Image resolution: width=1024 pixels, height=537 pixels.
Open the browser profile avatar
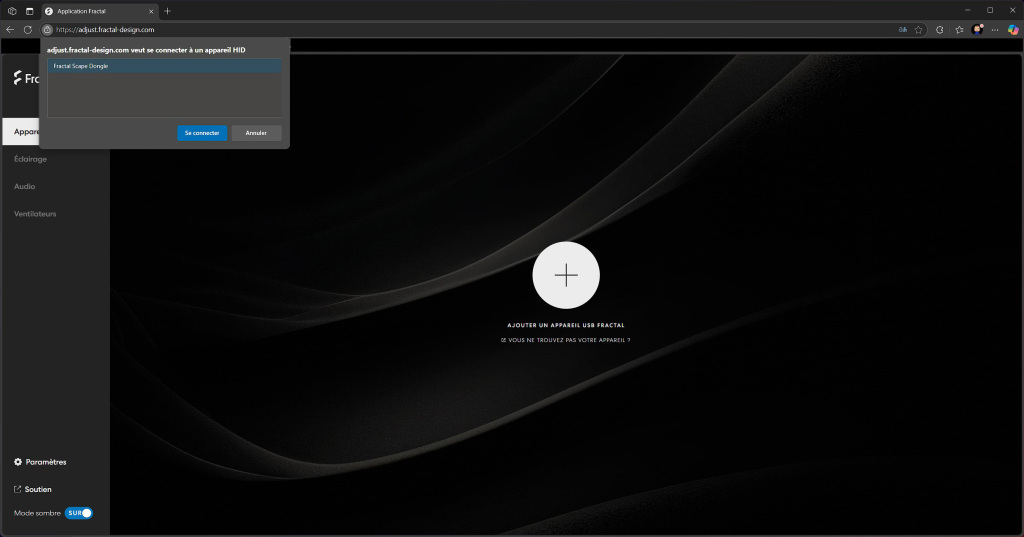click(977, 30)
